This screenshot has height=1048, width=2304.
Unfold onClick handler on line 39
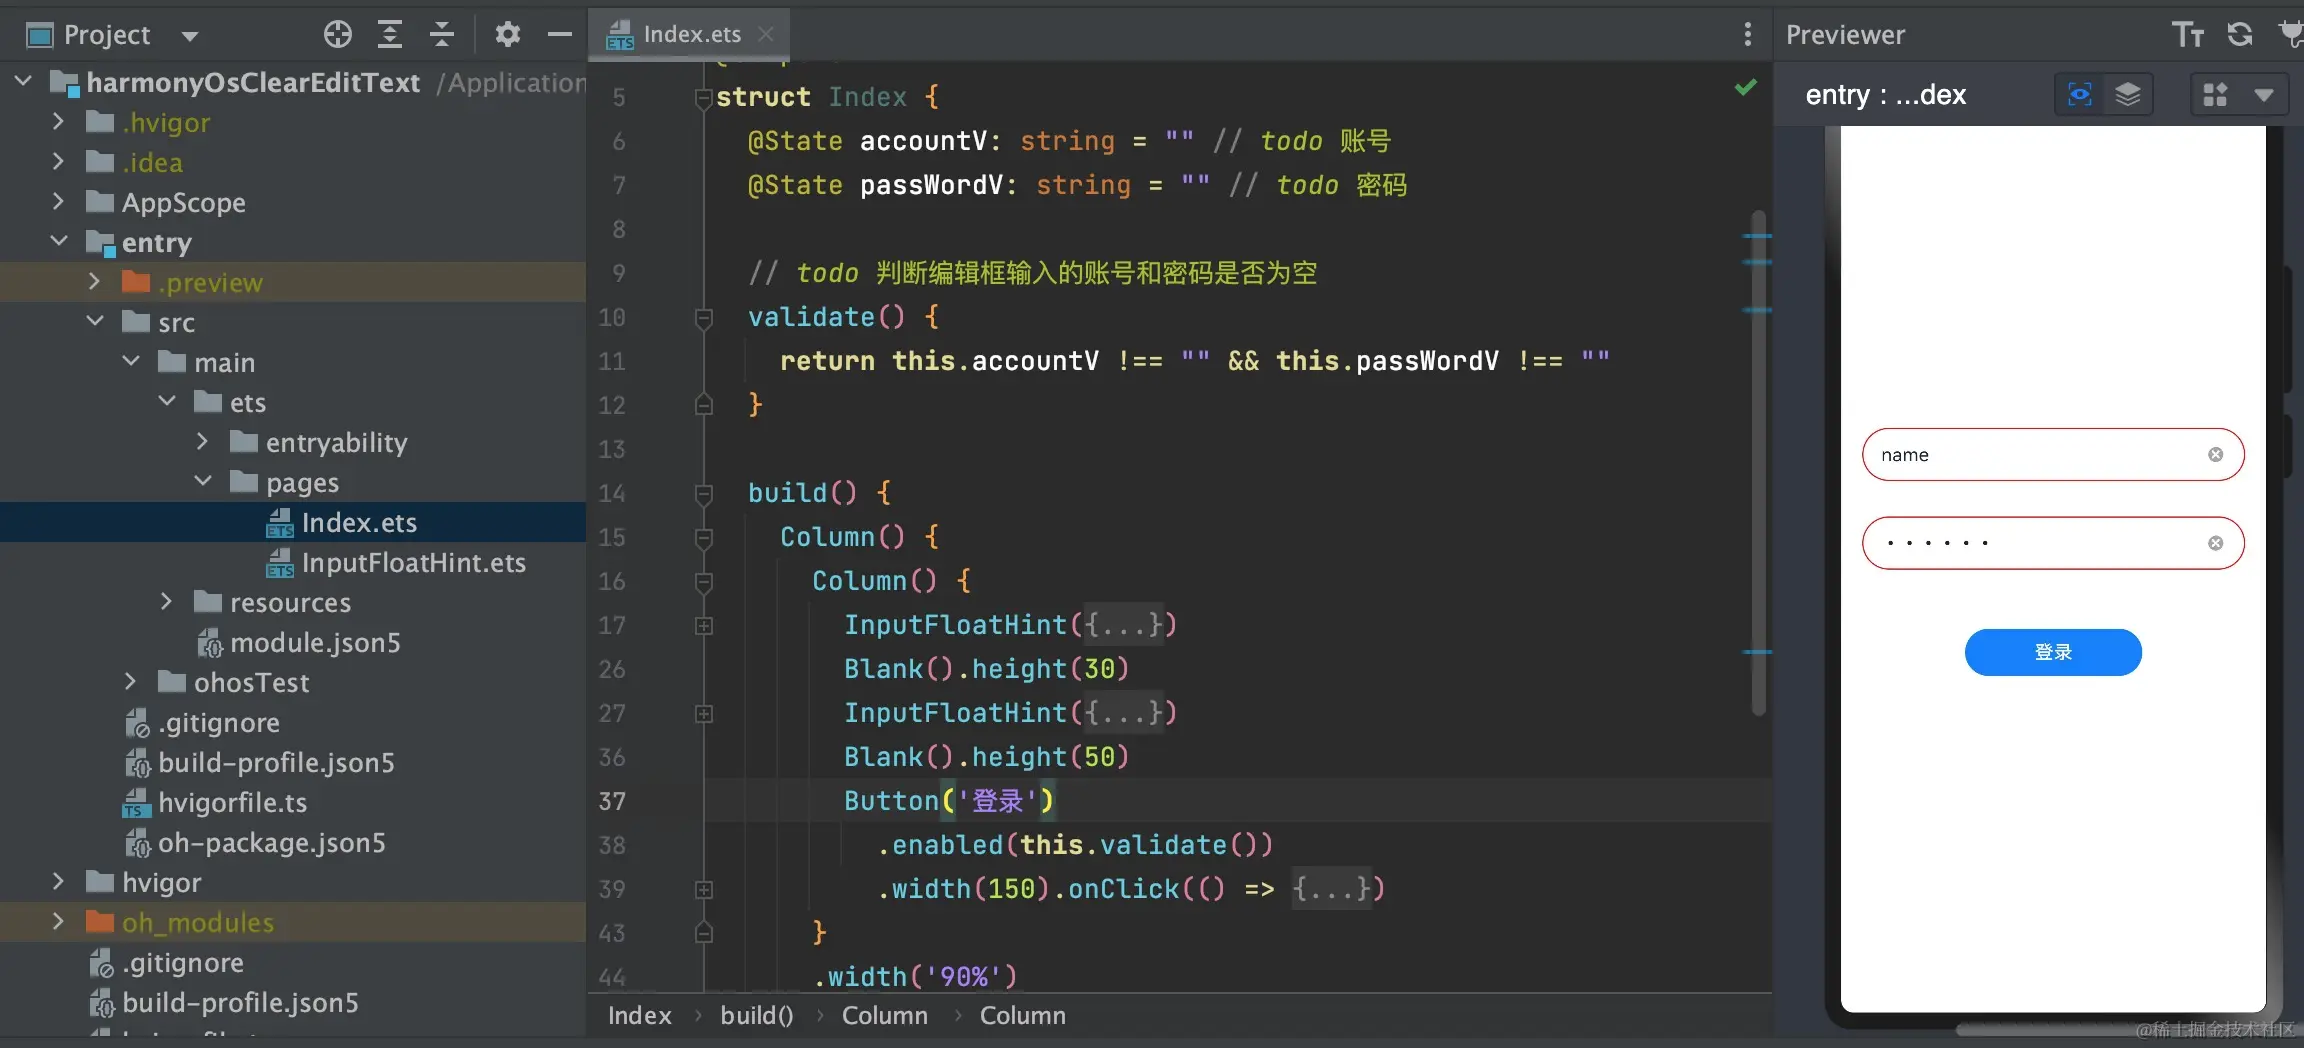click(x=703, y=890)
